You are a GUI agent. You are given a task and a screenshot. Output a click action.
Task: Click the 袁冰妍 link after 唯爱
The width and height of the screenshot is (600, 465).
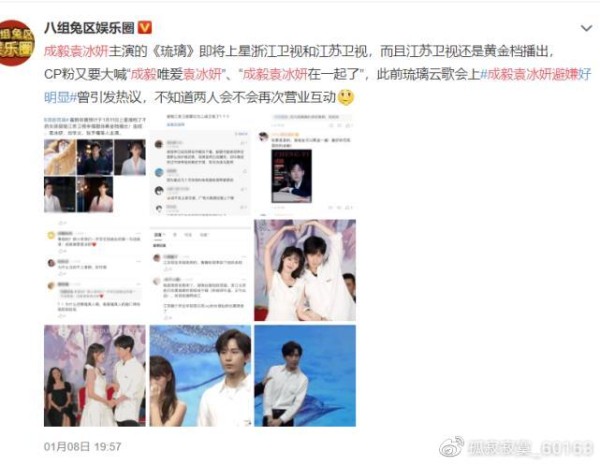pos(203,74)
